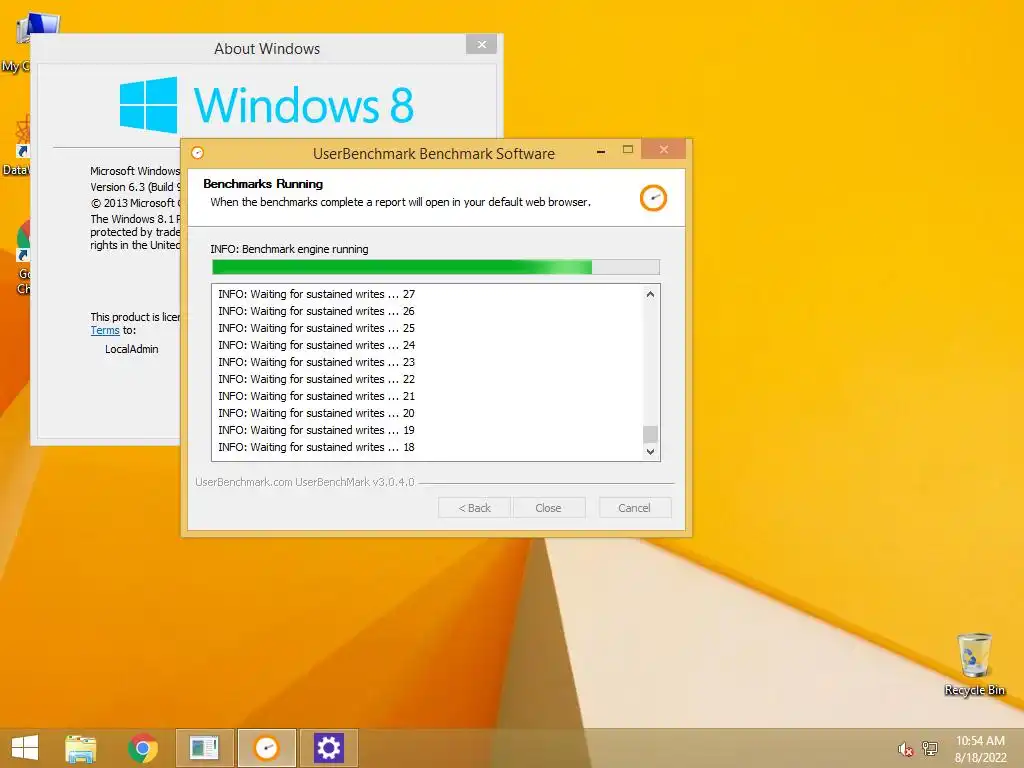Click the UserBenchmark title bar logo icon

point(197,153)
